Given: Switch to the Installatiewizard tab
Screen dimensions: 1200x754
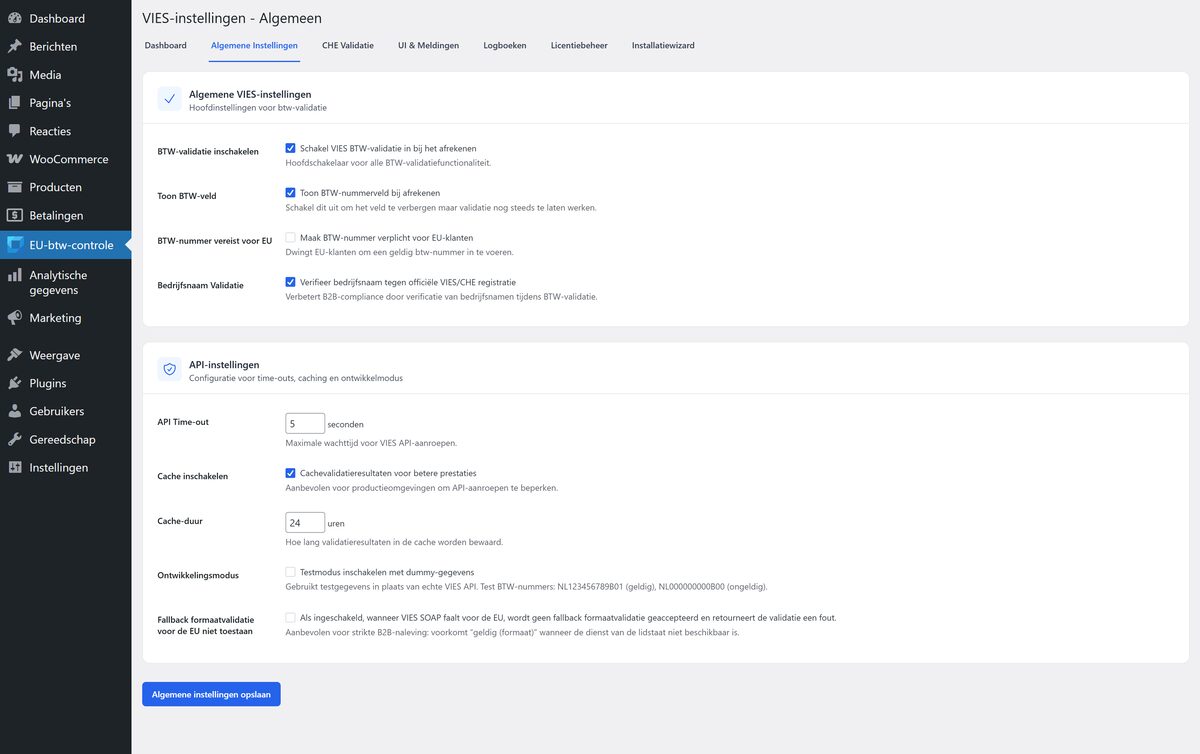Looking at the screenshot, I should 663,46.
